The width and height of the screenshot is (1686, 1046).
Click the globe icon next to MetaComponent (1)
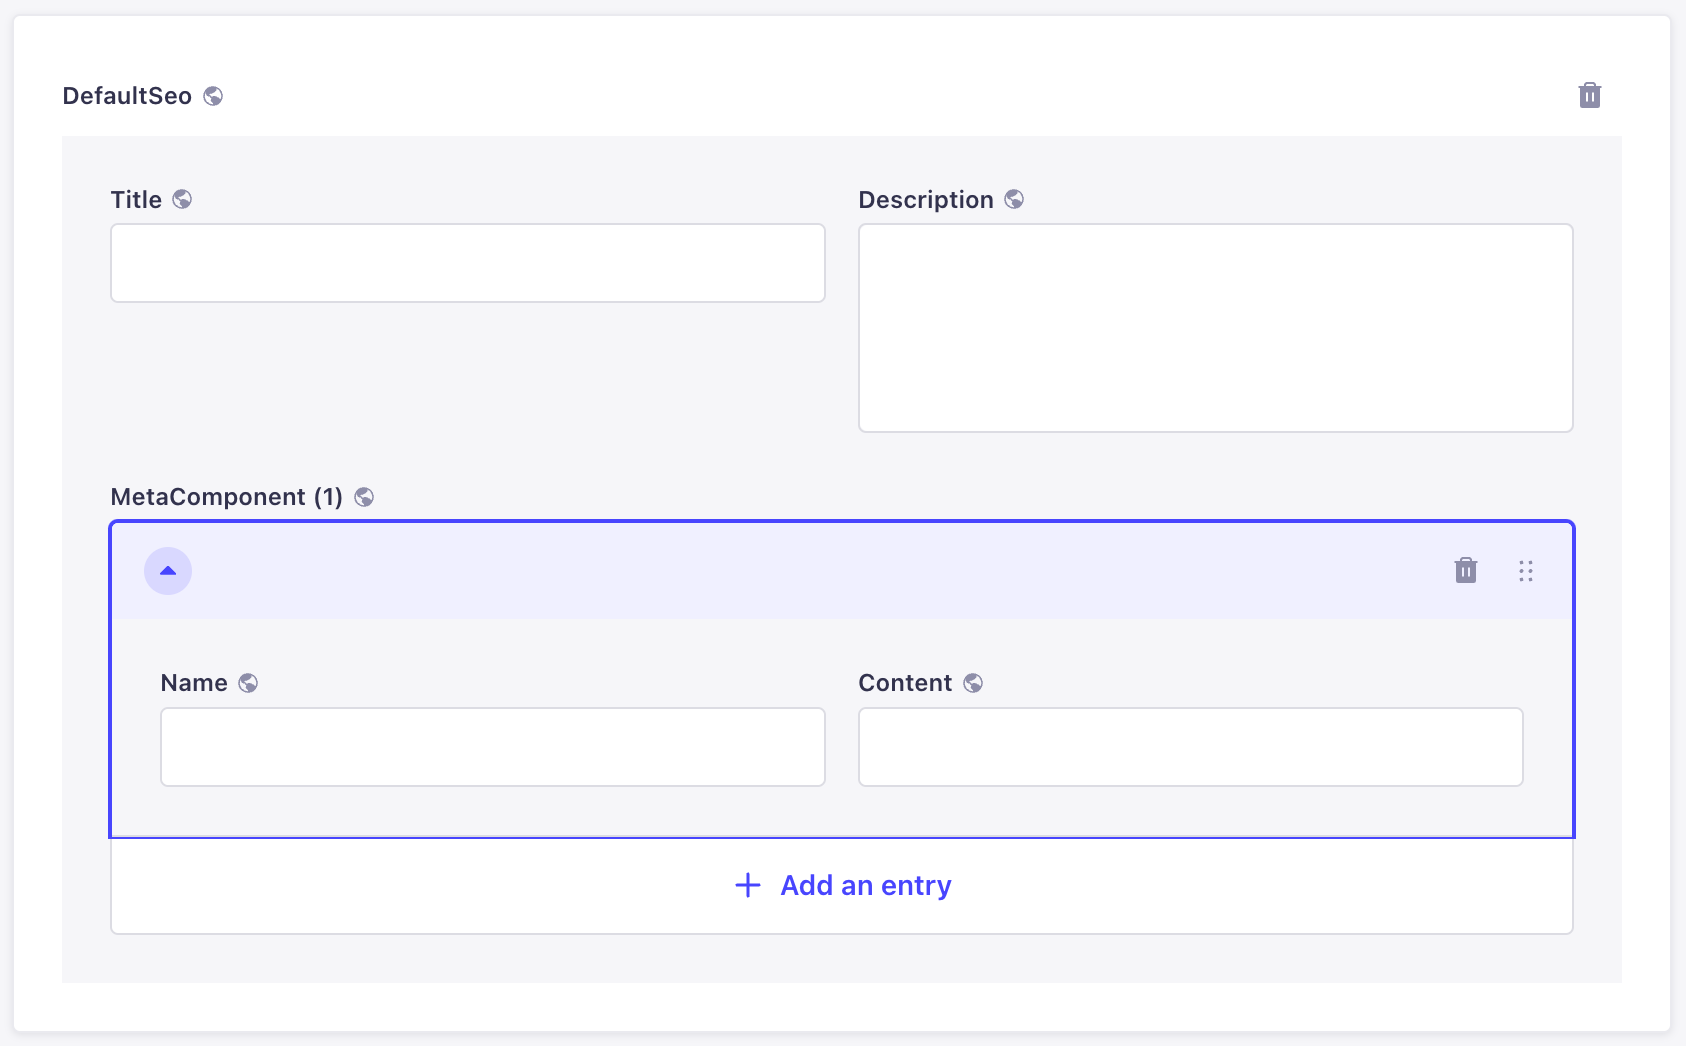click(364, 497)
